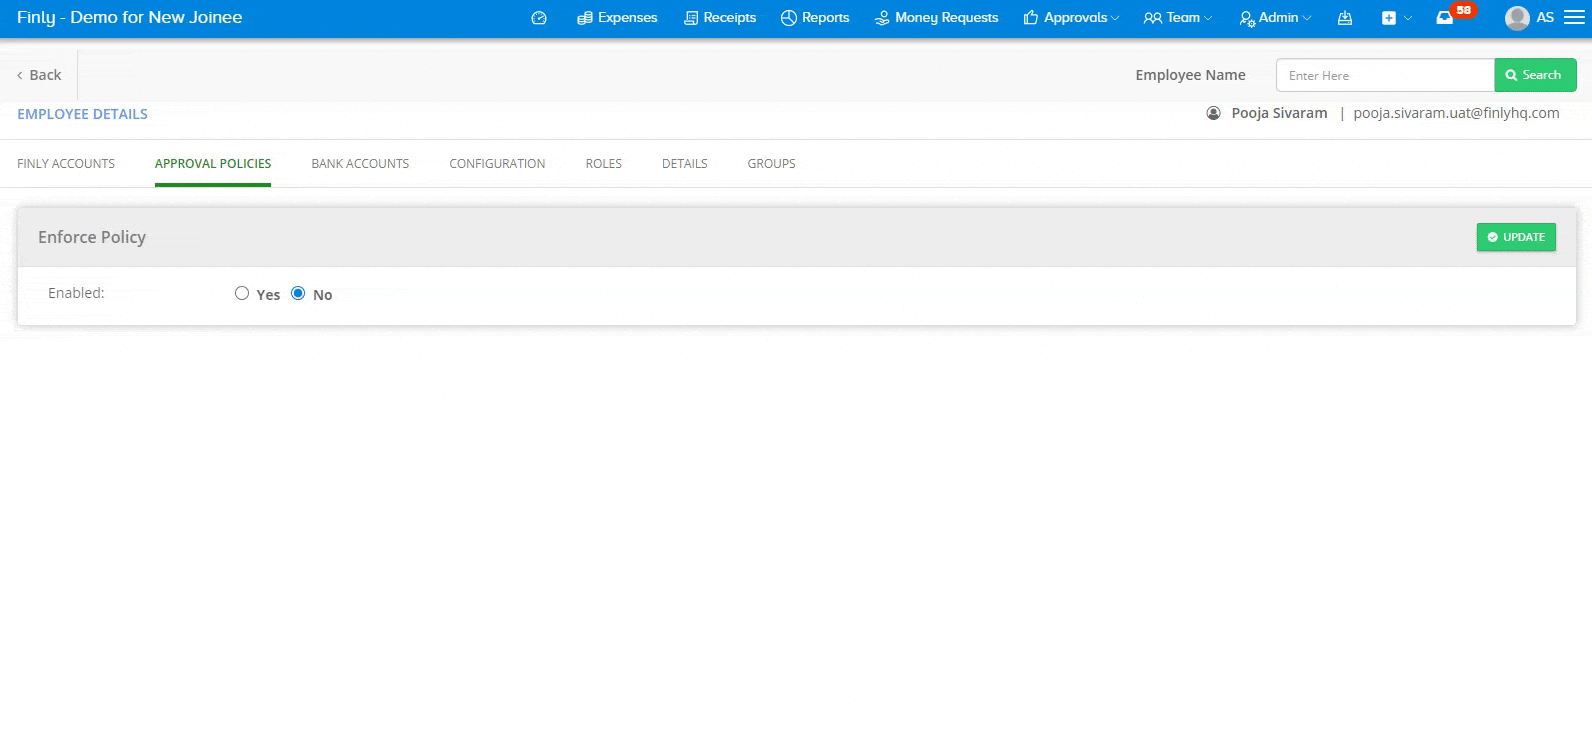Switch to the Details tab
1592x748 pixels.
click(x=685, y=164)
